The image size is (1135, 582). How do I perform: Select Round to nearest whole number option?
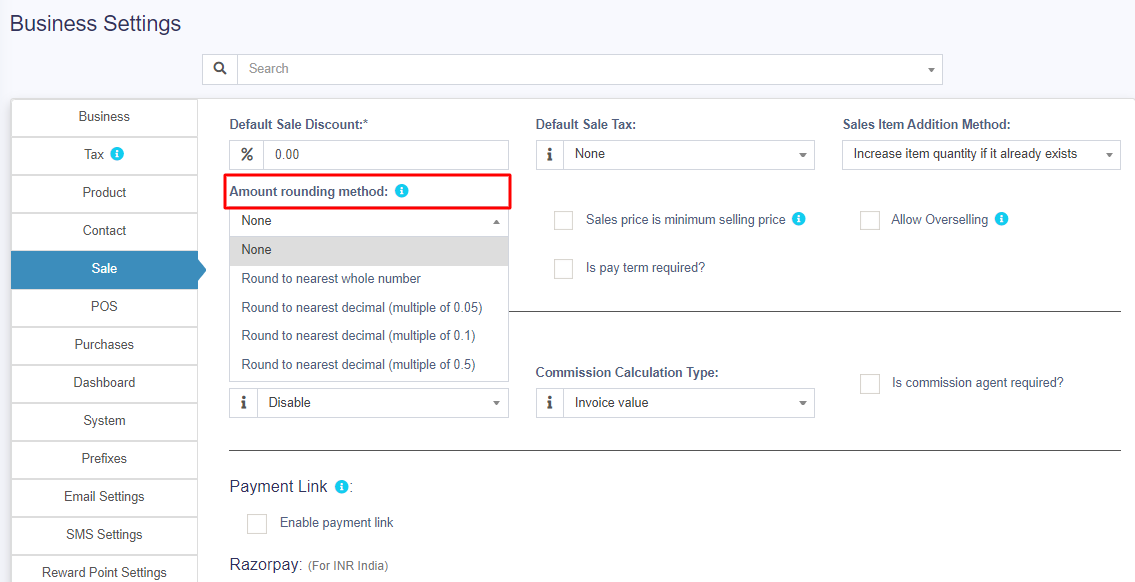click(x=331, y=279)
